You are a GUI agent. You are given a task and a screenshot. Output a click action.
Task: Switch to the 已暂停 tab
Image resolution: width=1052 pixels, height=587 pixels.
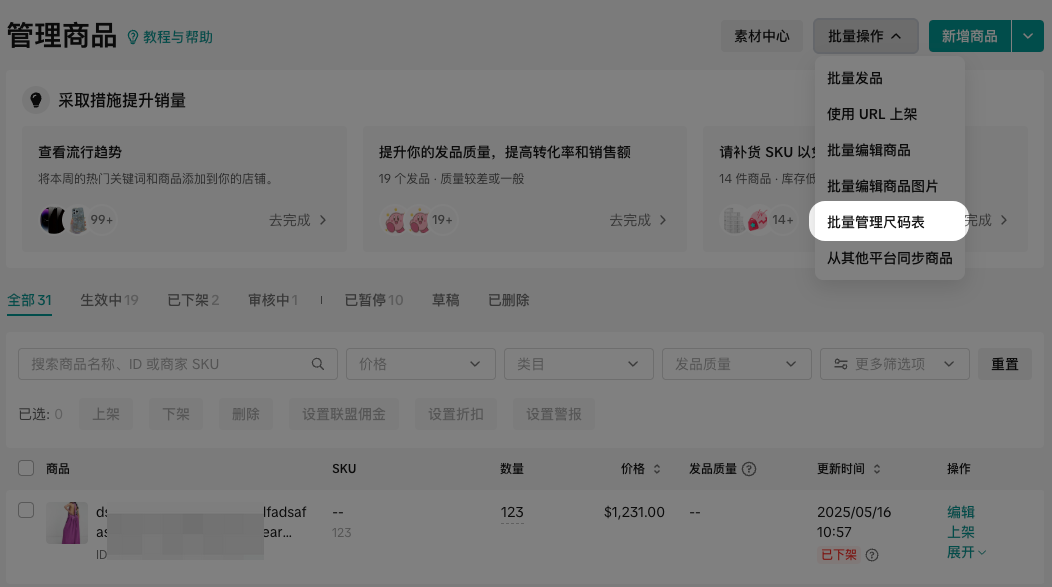pyautogui.click(x=373, y=300)
